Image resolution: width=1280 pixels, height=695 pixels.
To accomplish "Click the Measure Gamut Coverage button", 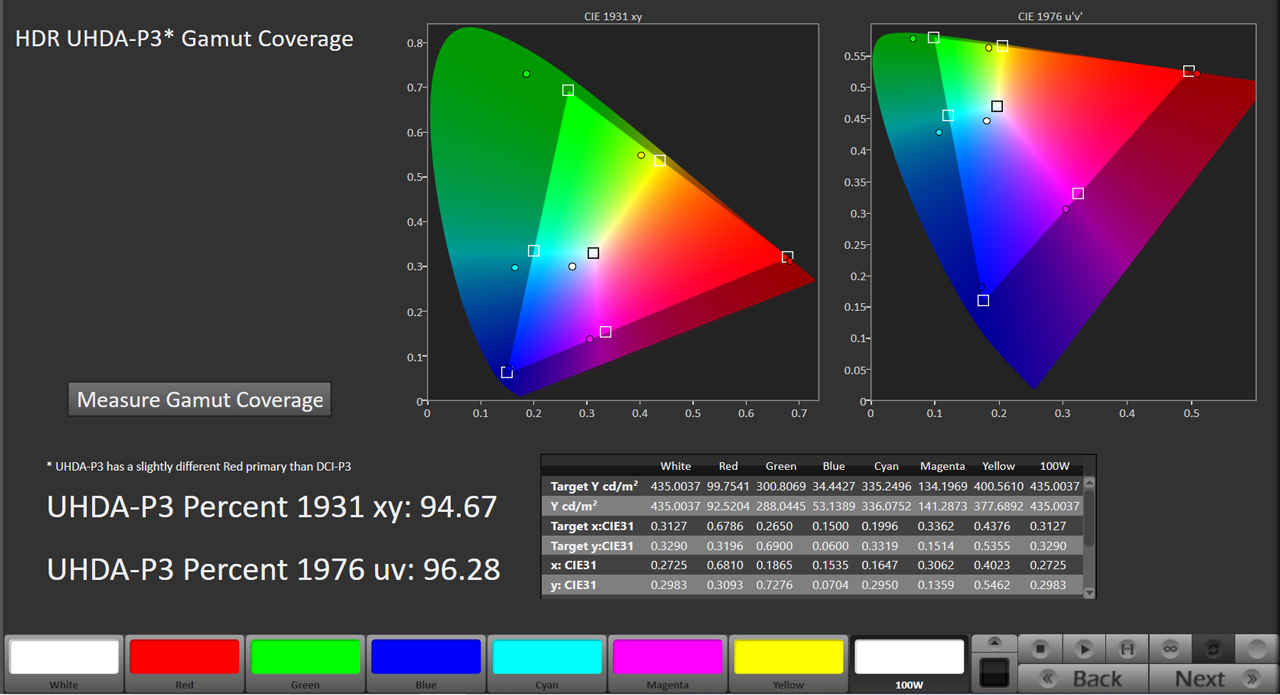I will coord(200,399).
